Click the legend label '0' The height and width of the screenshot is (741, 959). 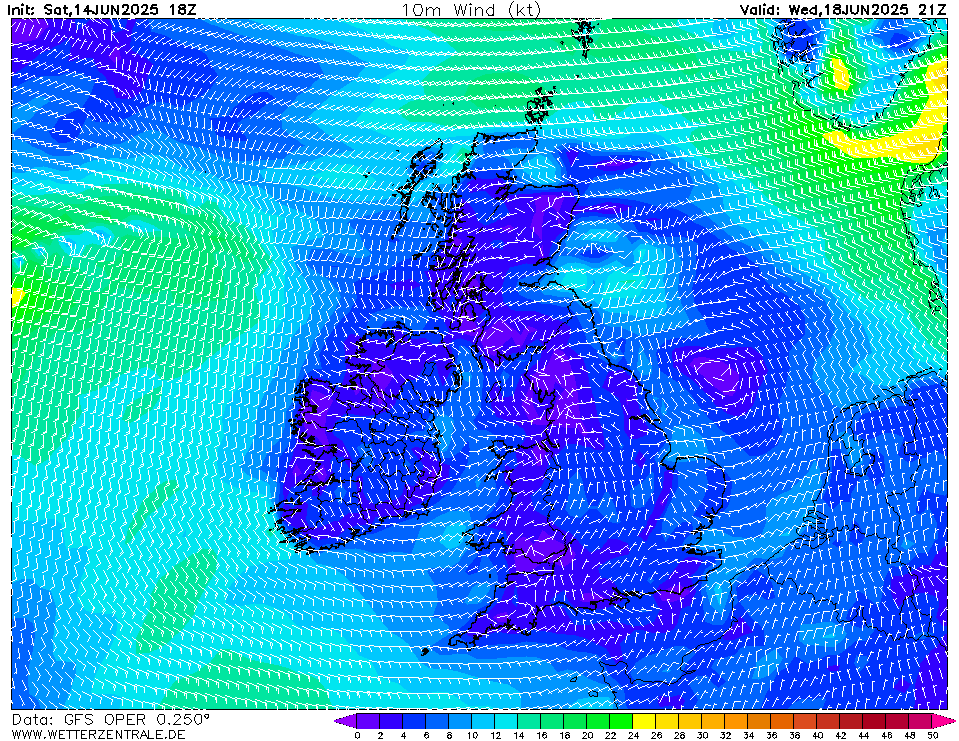[357, 735]
